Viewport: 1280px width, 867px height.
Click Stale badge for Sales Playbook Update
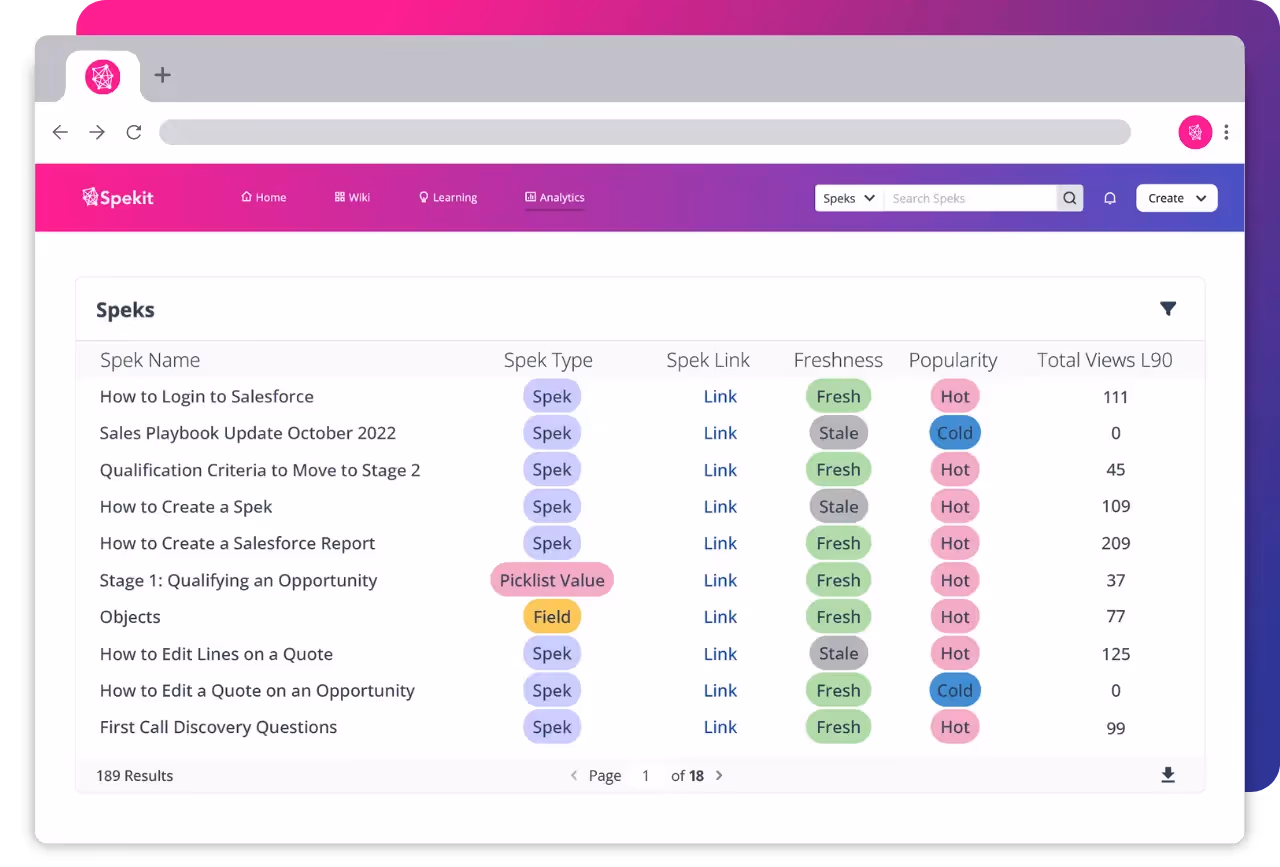click(838, 433)
